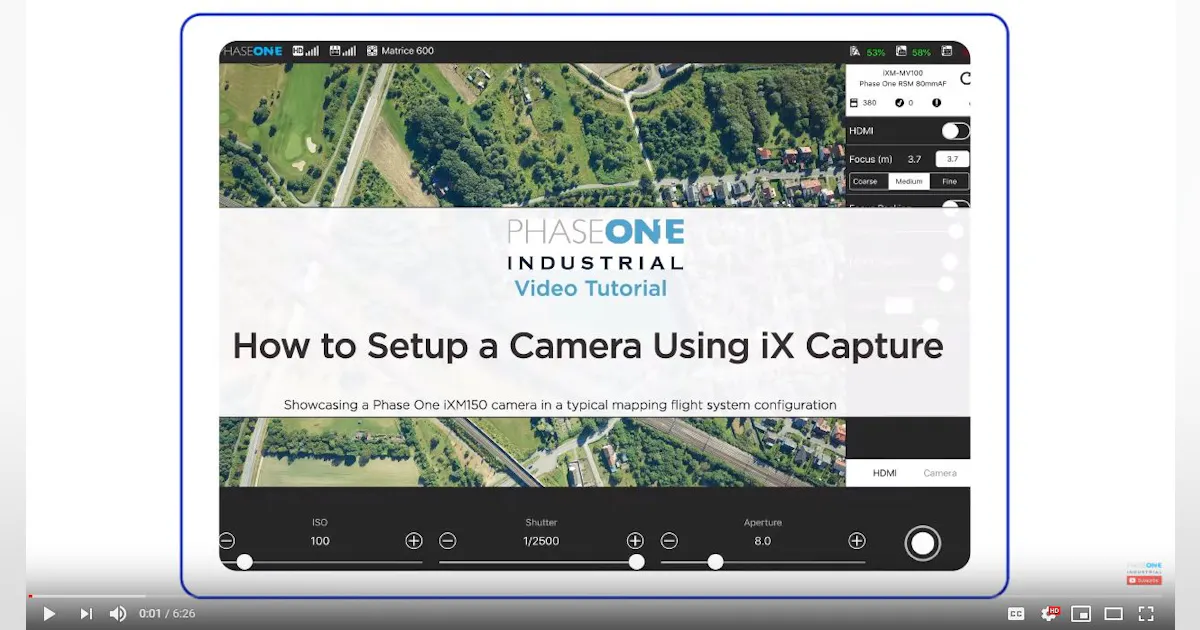Click the 380 remaining captures icon
This screenshot has width=1200, height=630.
[x=854, y=103]
